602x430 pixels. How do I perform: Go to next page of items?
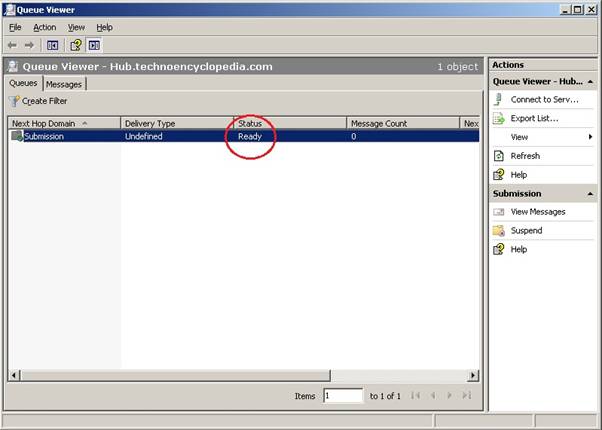450,395
